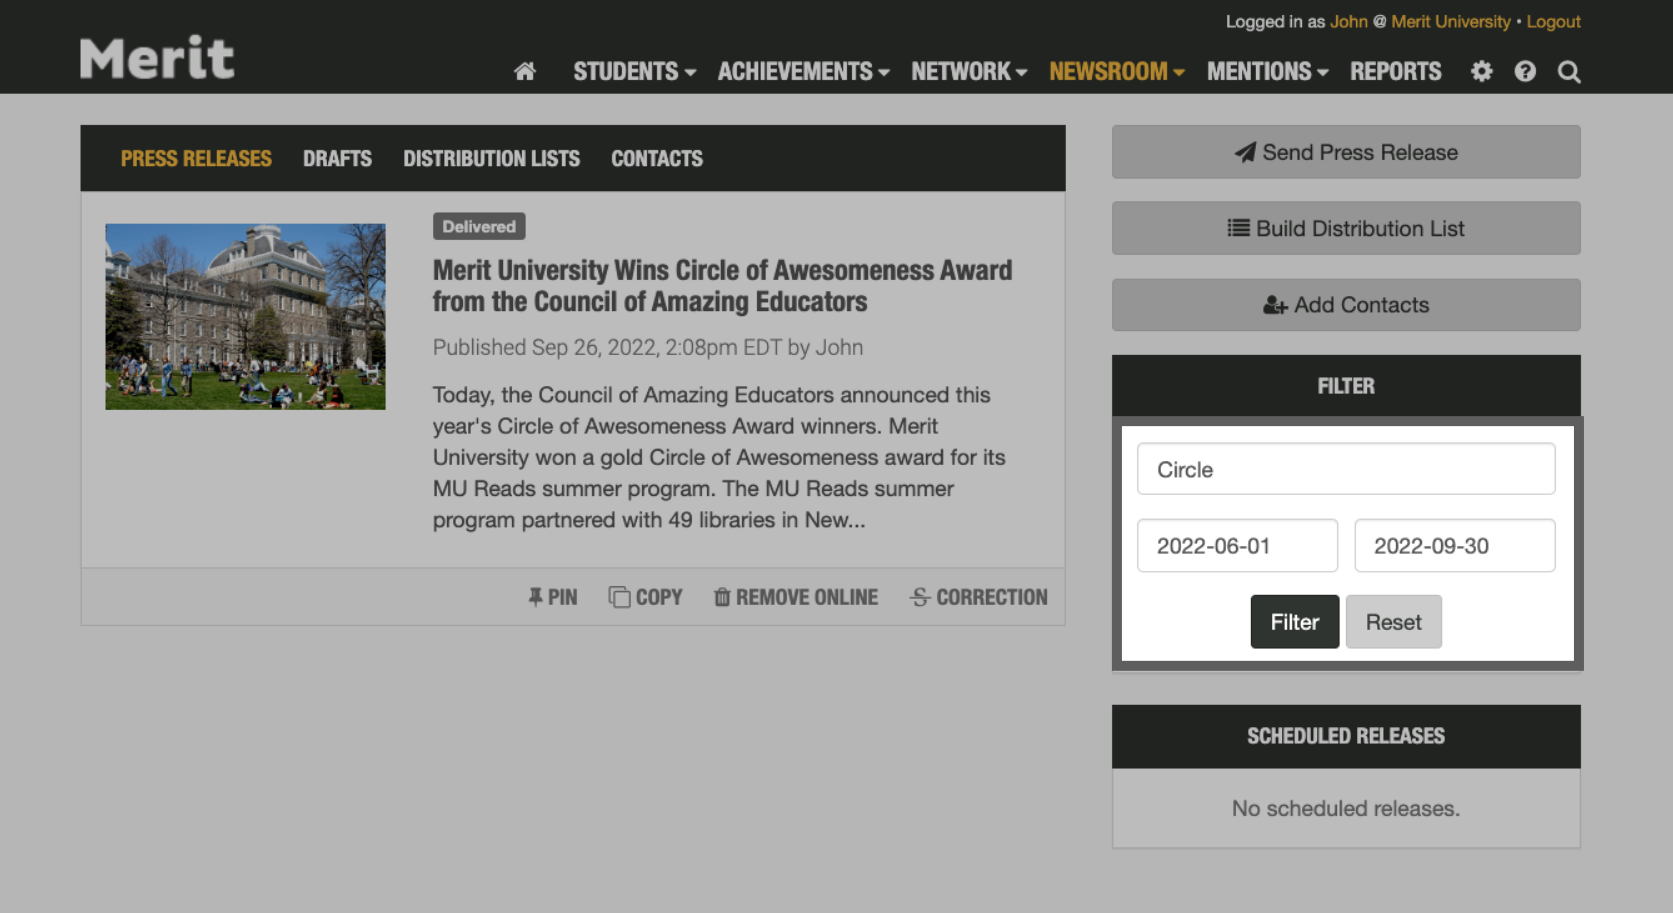Copy the press release
1673x913 pixels.
coord(645,597)
